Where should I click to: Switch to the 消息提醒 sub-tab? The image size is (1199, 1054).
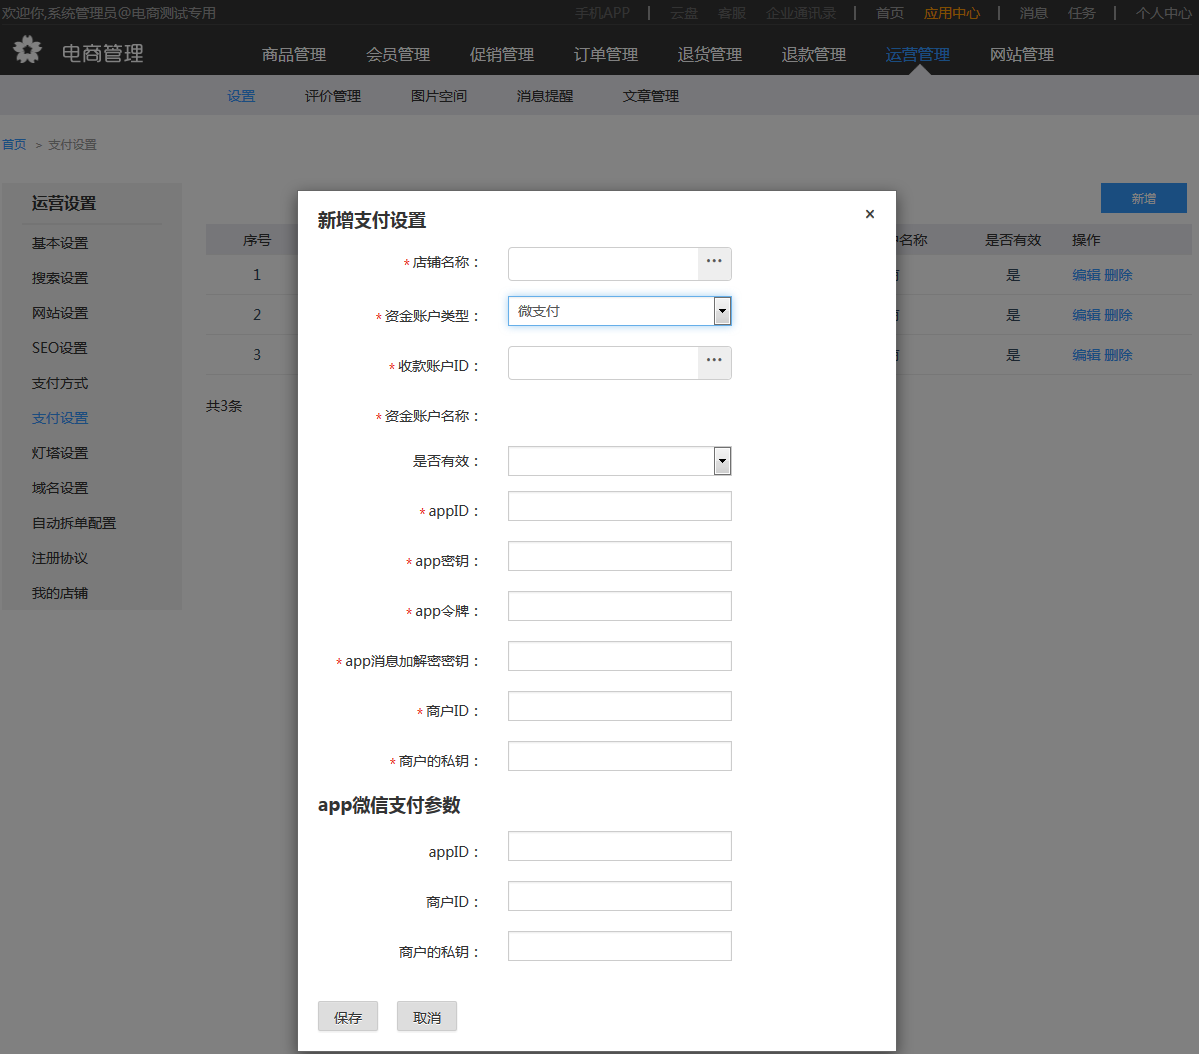[x=544, y=96]
